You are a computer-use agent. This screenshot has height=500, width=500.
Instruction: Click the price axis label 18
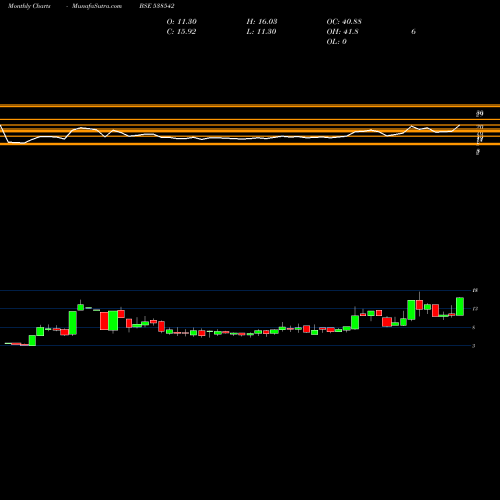point(475,290)
